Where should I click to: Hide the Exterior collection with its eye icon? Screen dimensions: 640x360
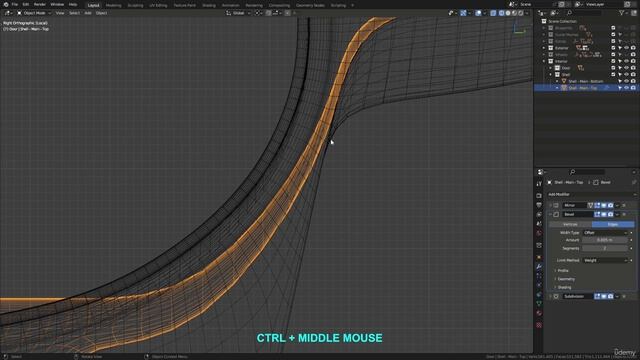(627, 48)
